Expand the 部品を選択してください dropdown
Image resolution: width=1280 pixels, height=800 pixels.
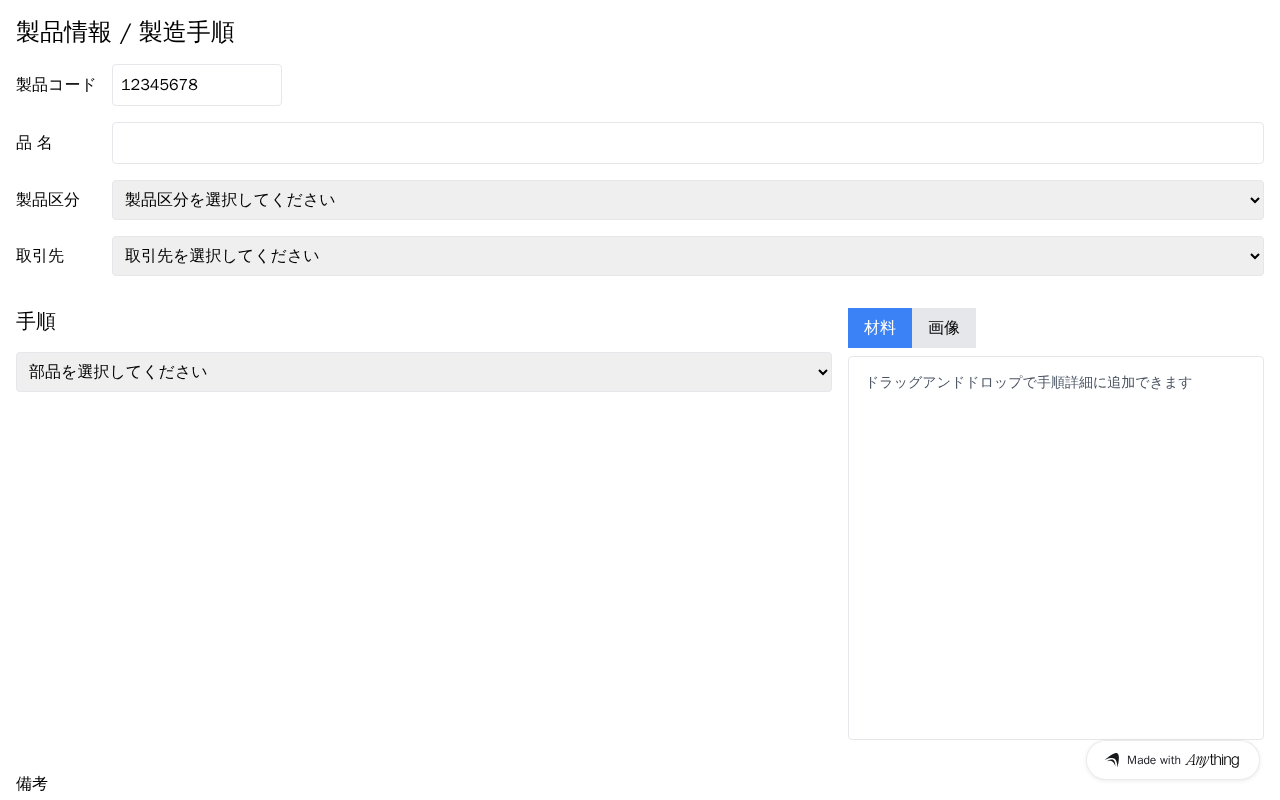coord(424,372)
